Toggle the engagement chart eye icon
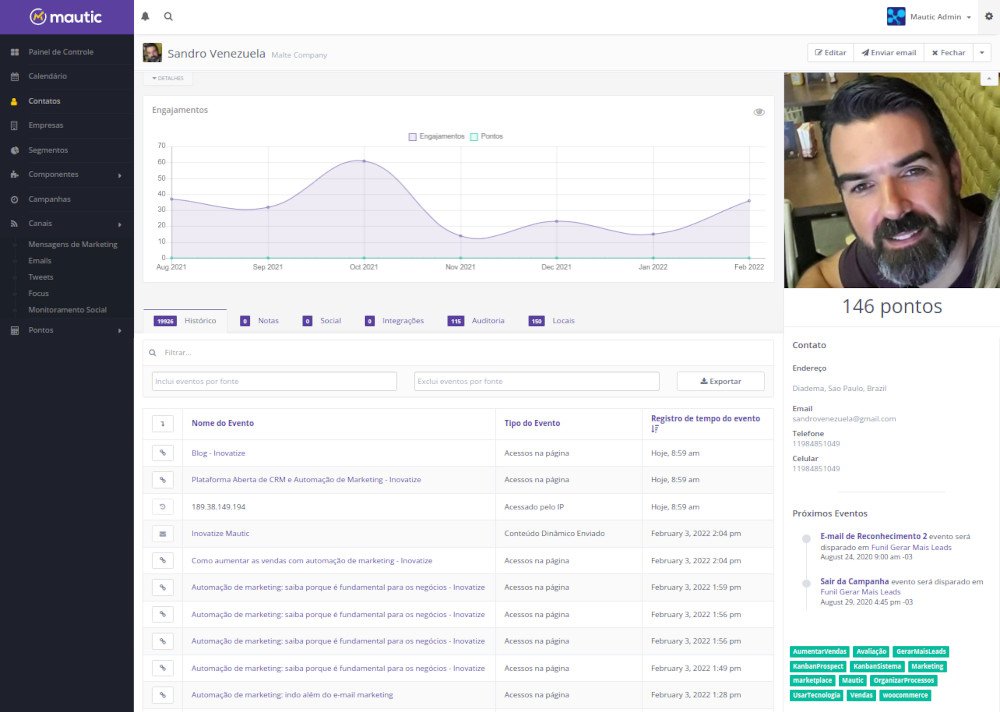Screen dimensions: 1000x712 (x=759, y=112)
